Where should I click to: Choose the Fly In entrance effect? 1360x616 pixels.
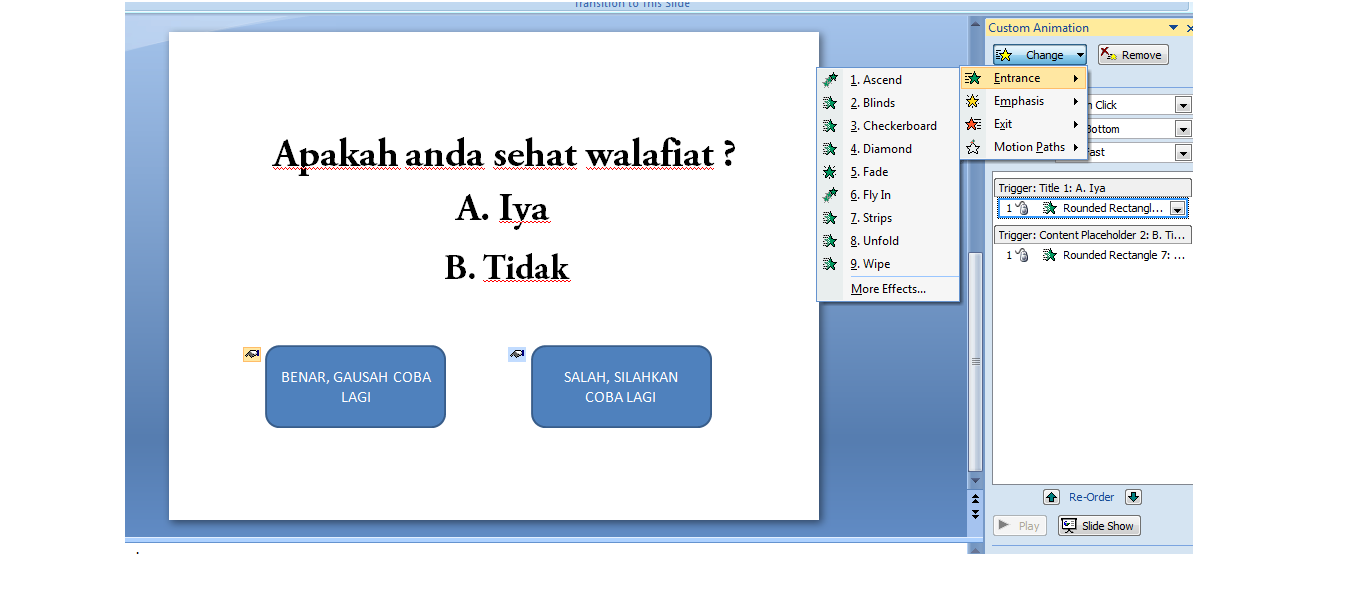(x=872, y=194)
